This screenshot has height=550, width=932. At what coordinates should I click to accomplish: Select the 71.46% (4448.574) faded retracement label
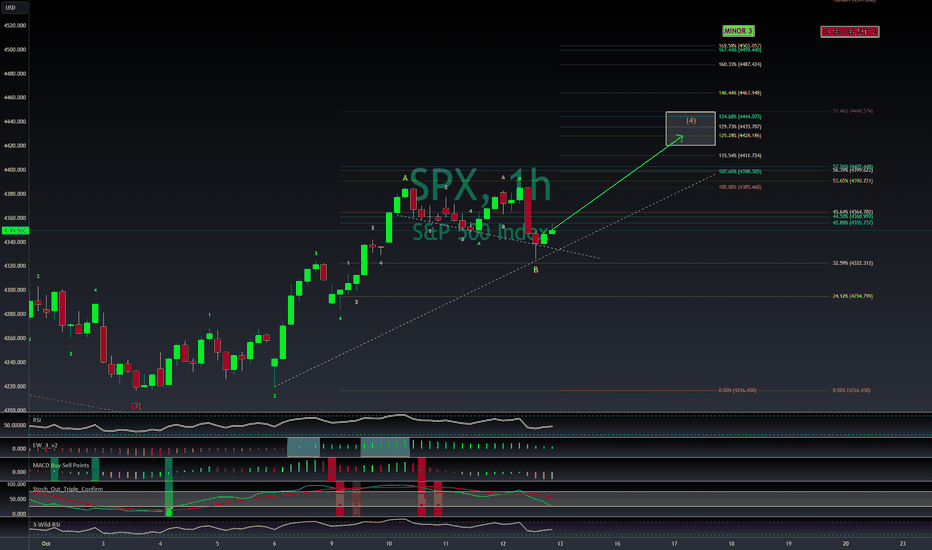(852, 111)
